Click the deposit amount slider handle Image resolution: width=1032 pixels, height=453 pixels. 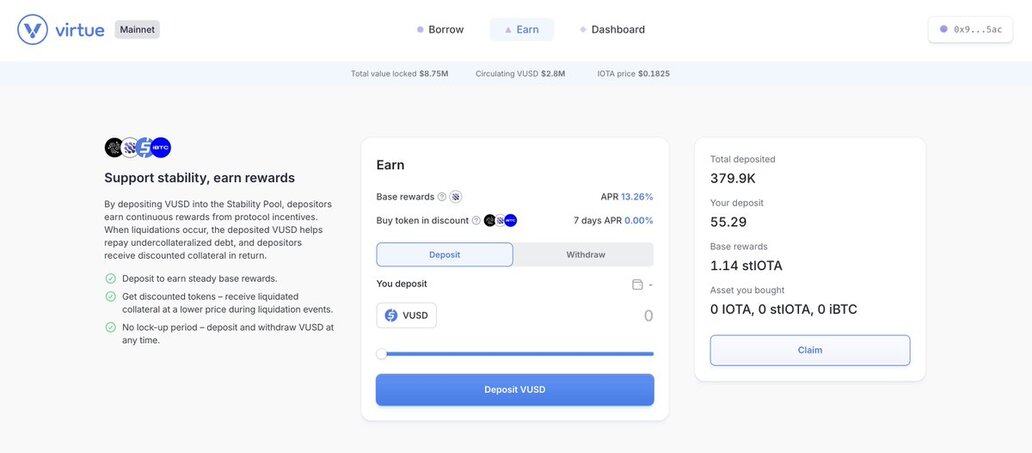pyautogui.click(x=382, y=354)
